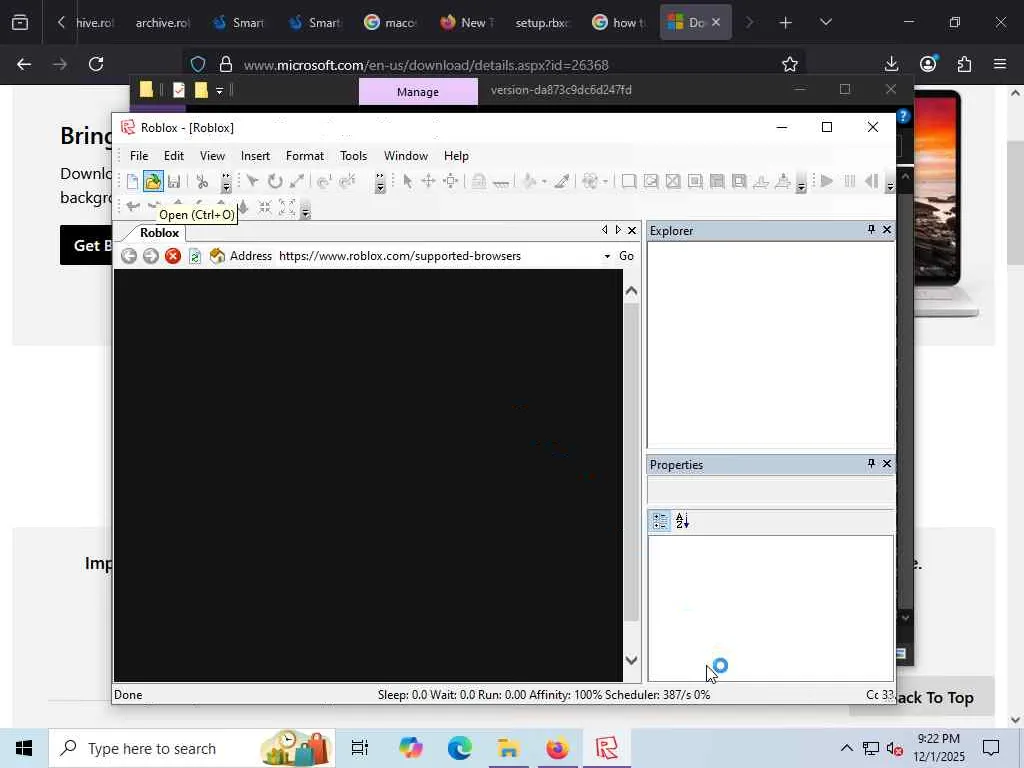This screenshot has height=768, width=1024.
Task: Show hidden system tray icons chevron
Action: pyautogui.click(x=846, y=748)
